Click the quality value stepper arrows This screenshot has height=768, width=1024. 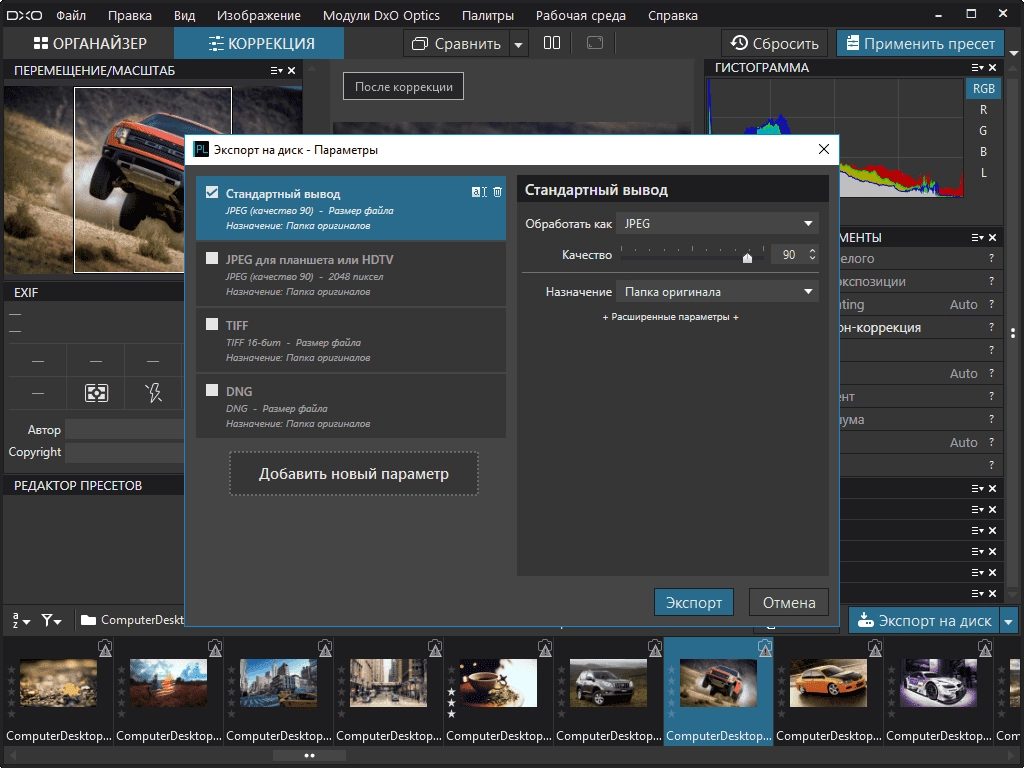(812, 254)
